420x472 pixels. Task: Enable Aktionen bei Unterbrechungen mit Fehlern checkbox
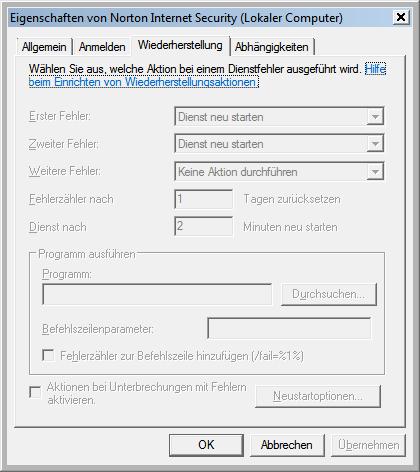[35, 392]
